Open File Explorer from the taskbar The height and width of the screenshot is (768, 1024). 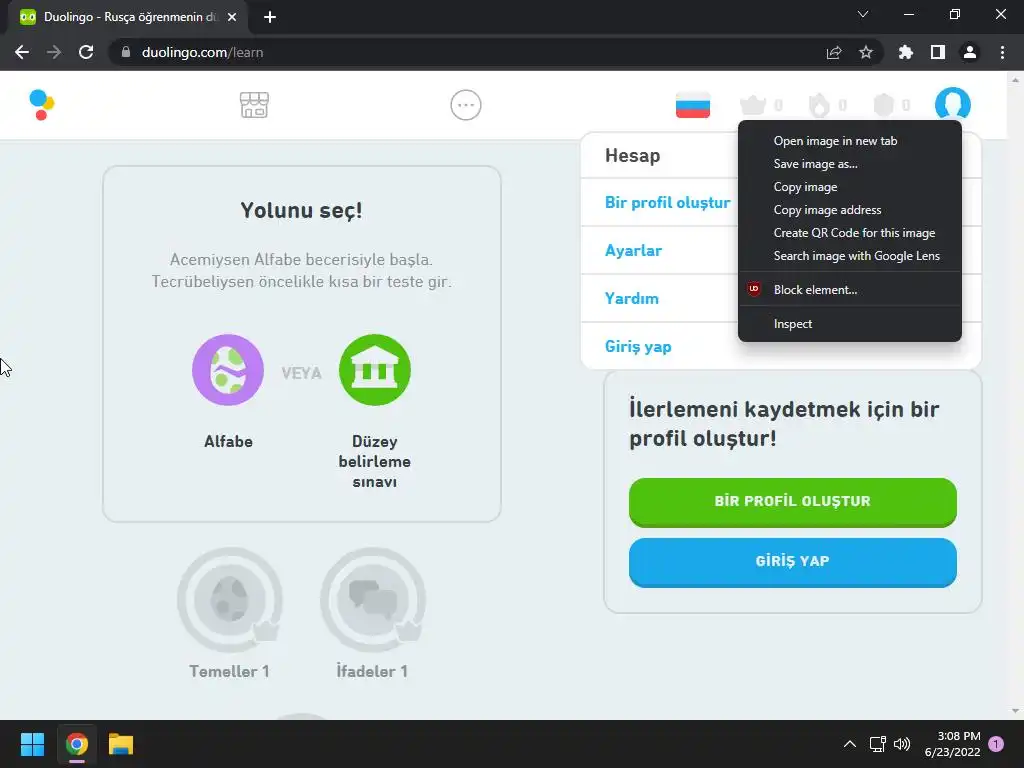[x=121, y=744]
